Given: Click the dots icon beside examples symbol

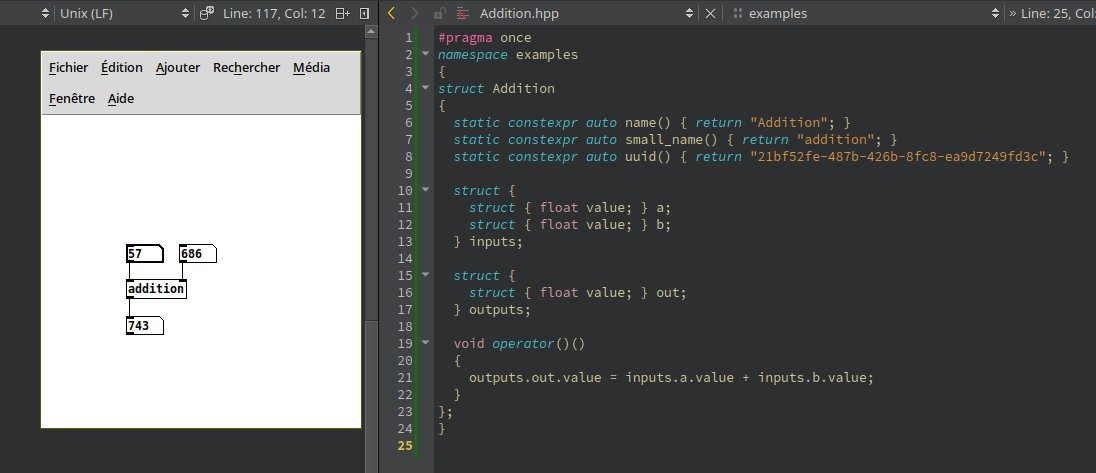Looking at the screenshot, I should tap(737, 13).
